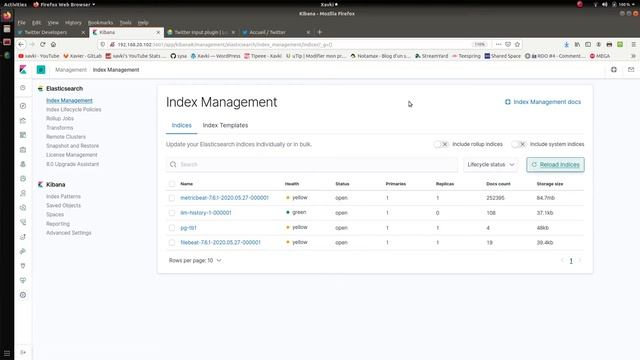Image resolution: width=640 pixels, height=360 pixels.
Task: Open Snapshot and Restore section
Action: [72, 146]
